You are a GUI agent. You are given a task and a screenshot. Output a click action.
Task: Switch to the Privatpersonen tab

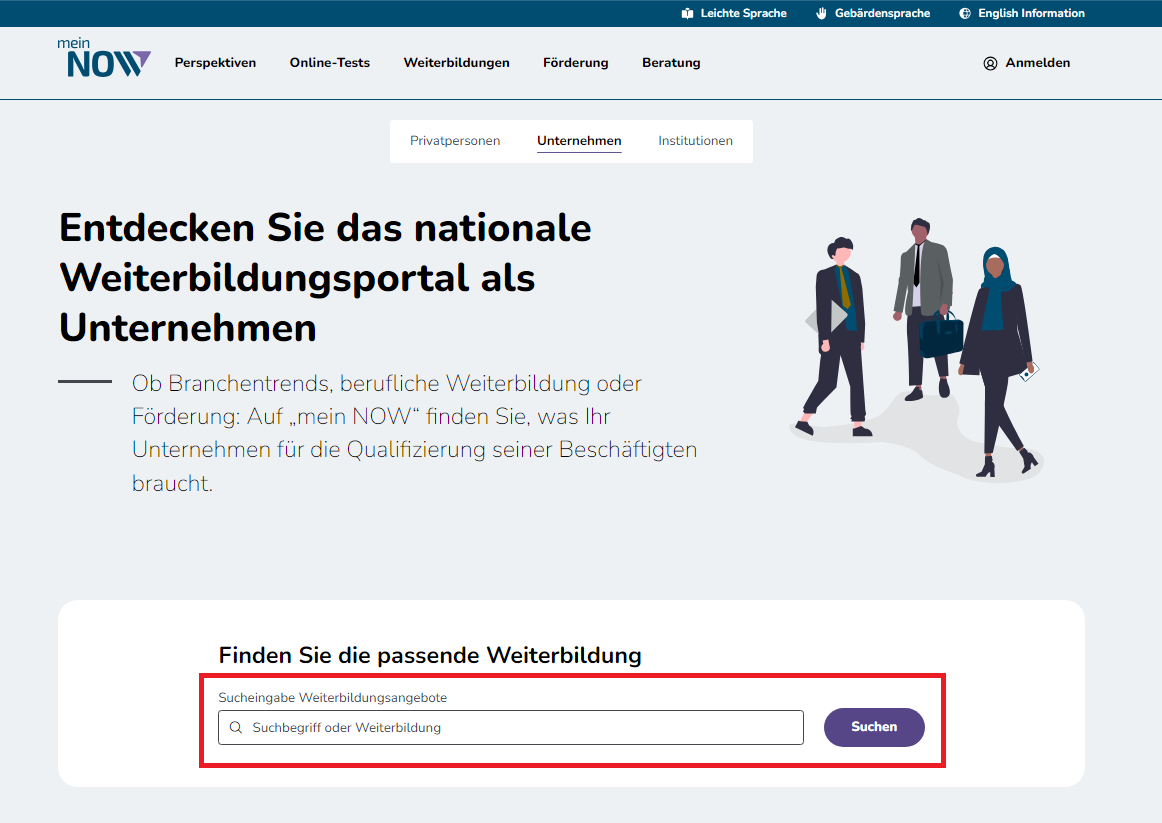click(455, 141)
